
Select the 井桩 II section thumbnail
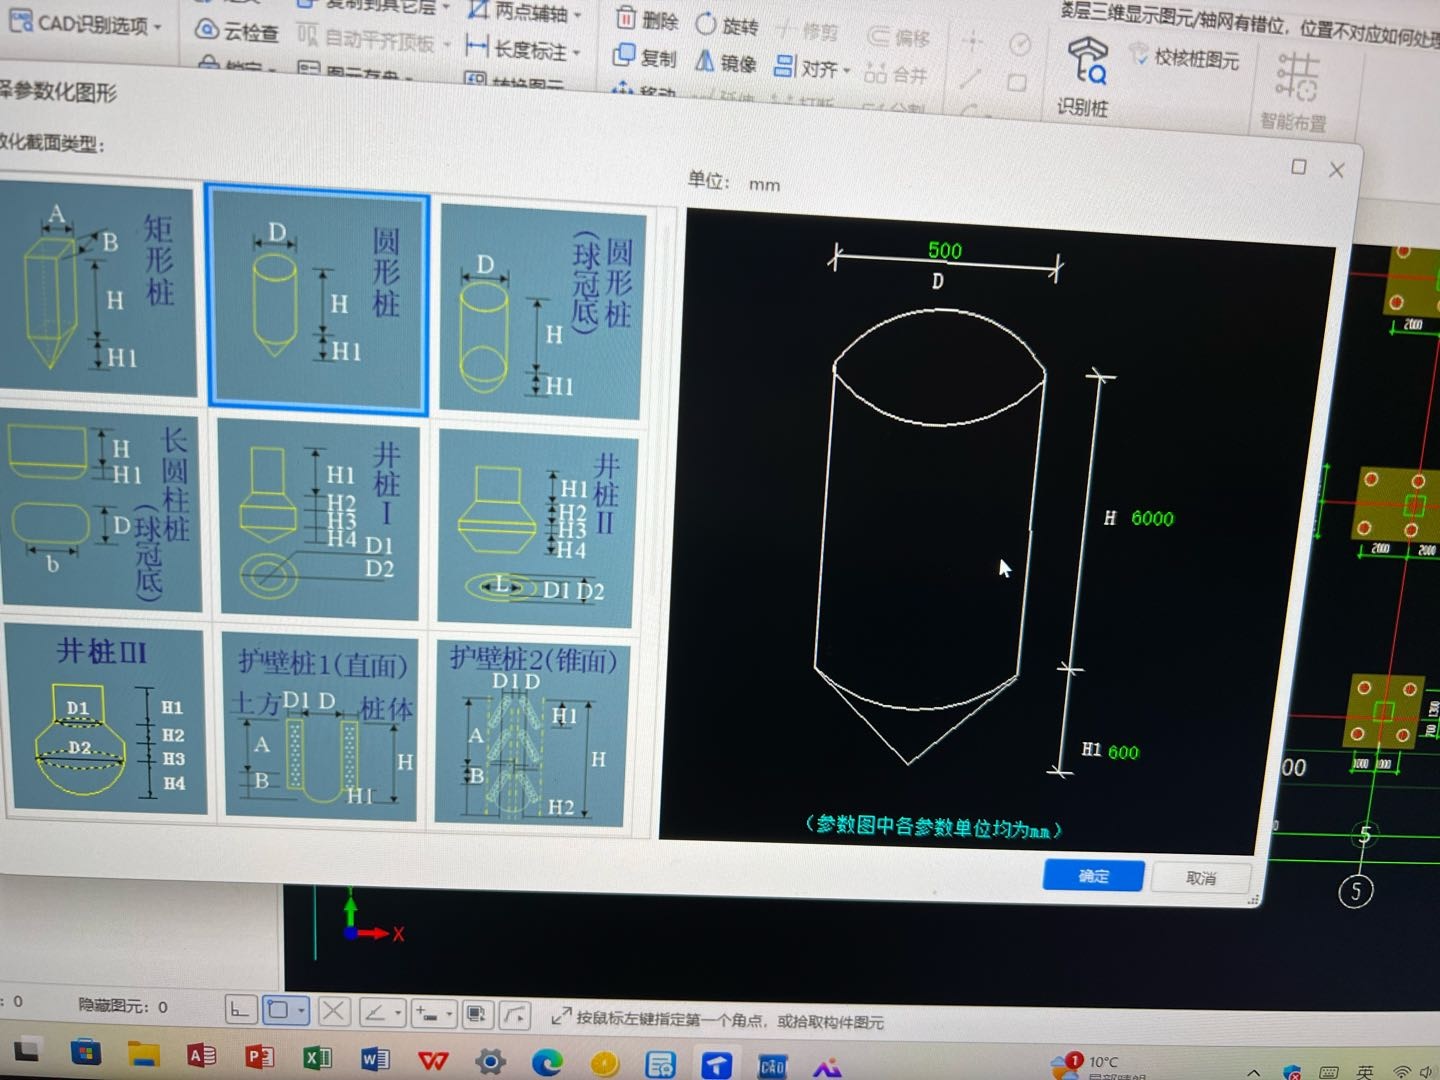(x=536, y=528)
